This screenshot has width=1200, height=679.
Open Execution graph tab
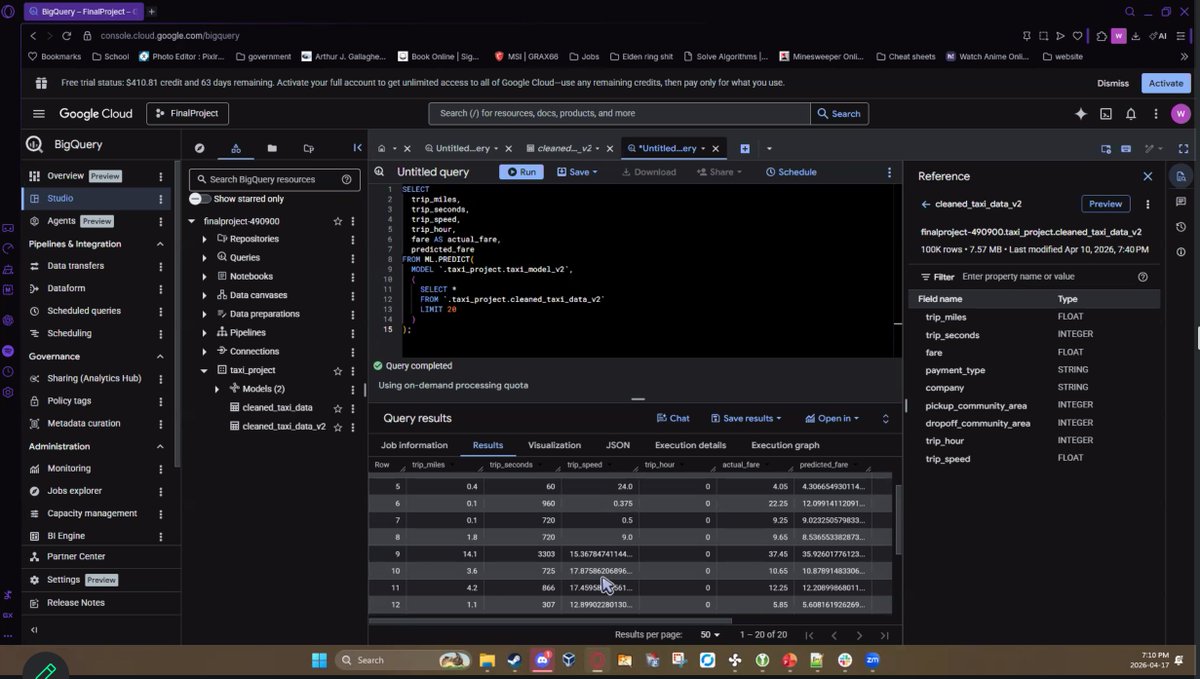pos(785,445)
